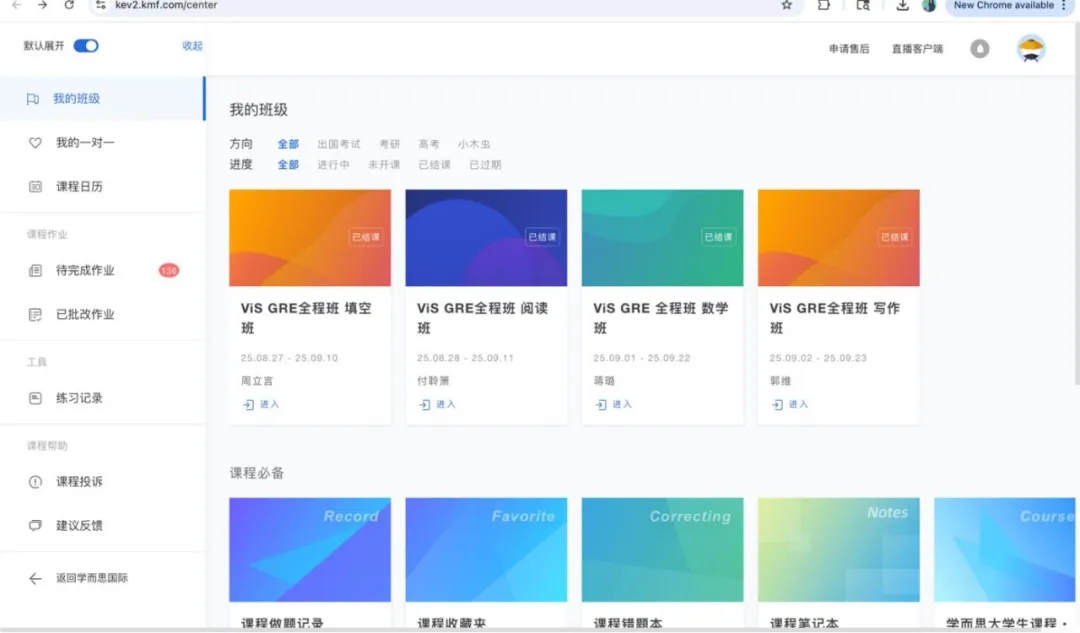
Task: Click the back arrow for 返回学而思国际
Action: pos(35,578)
